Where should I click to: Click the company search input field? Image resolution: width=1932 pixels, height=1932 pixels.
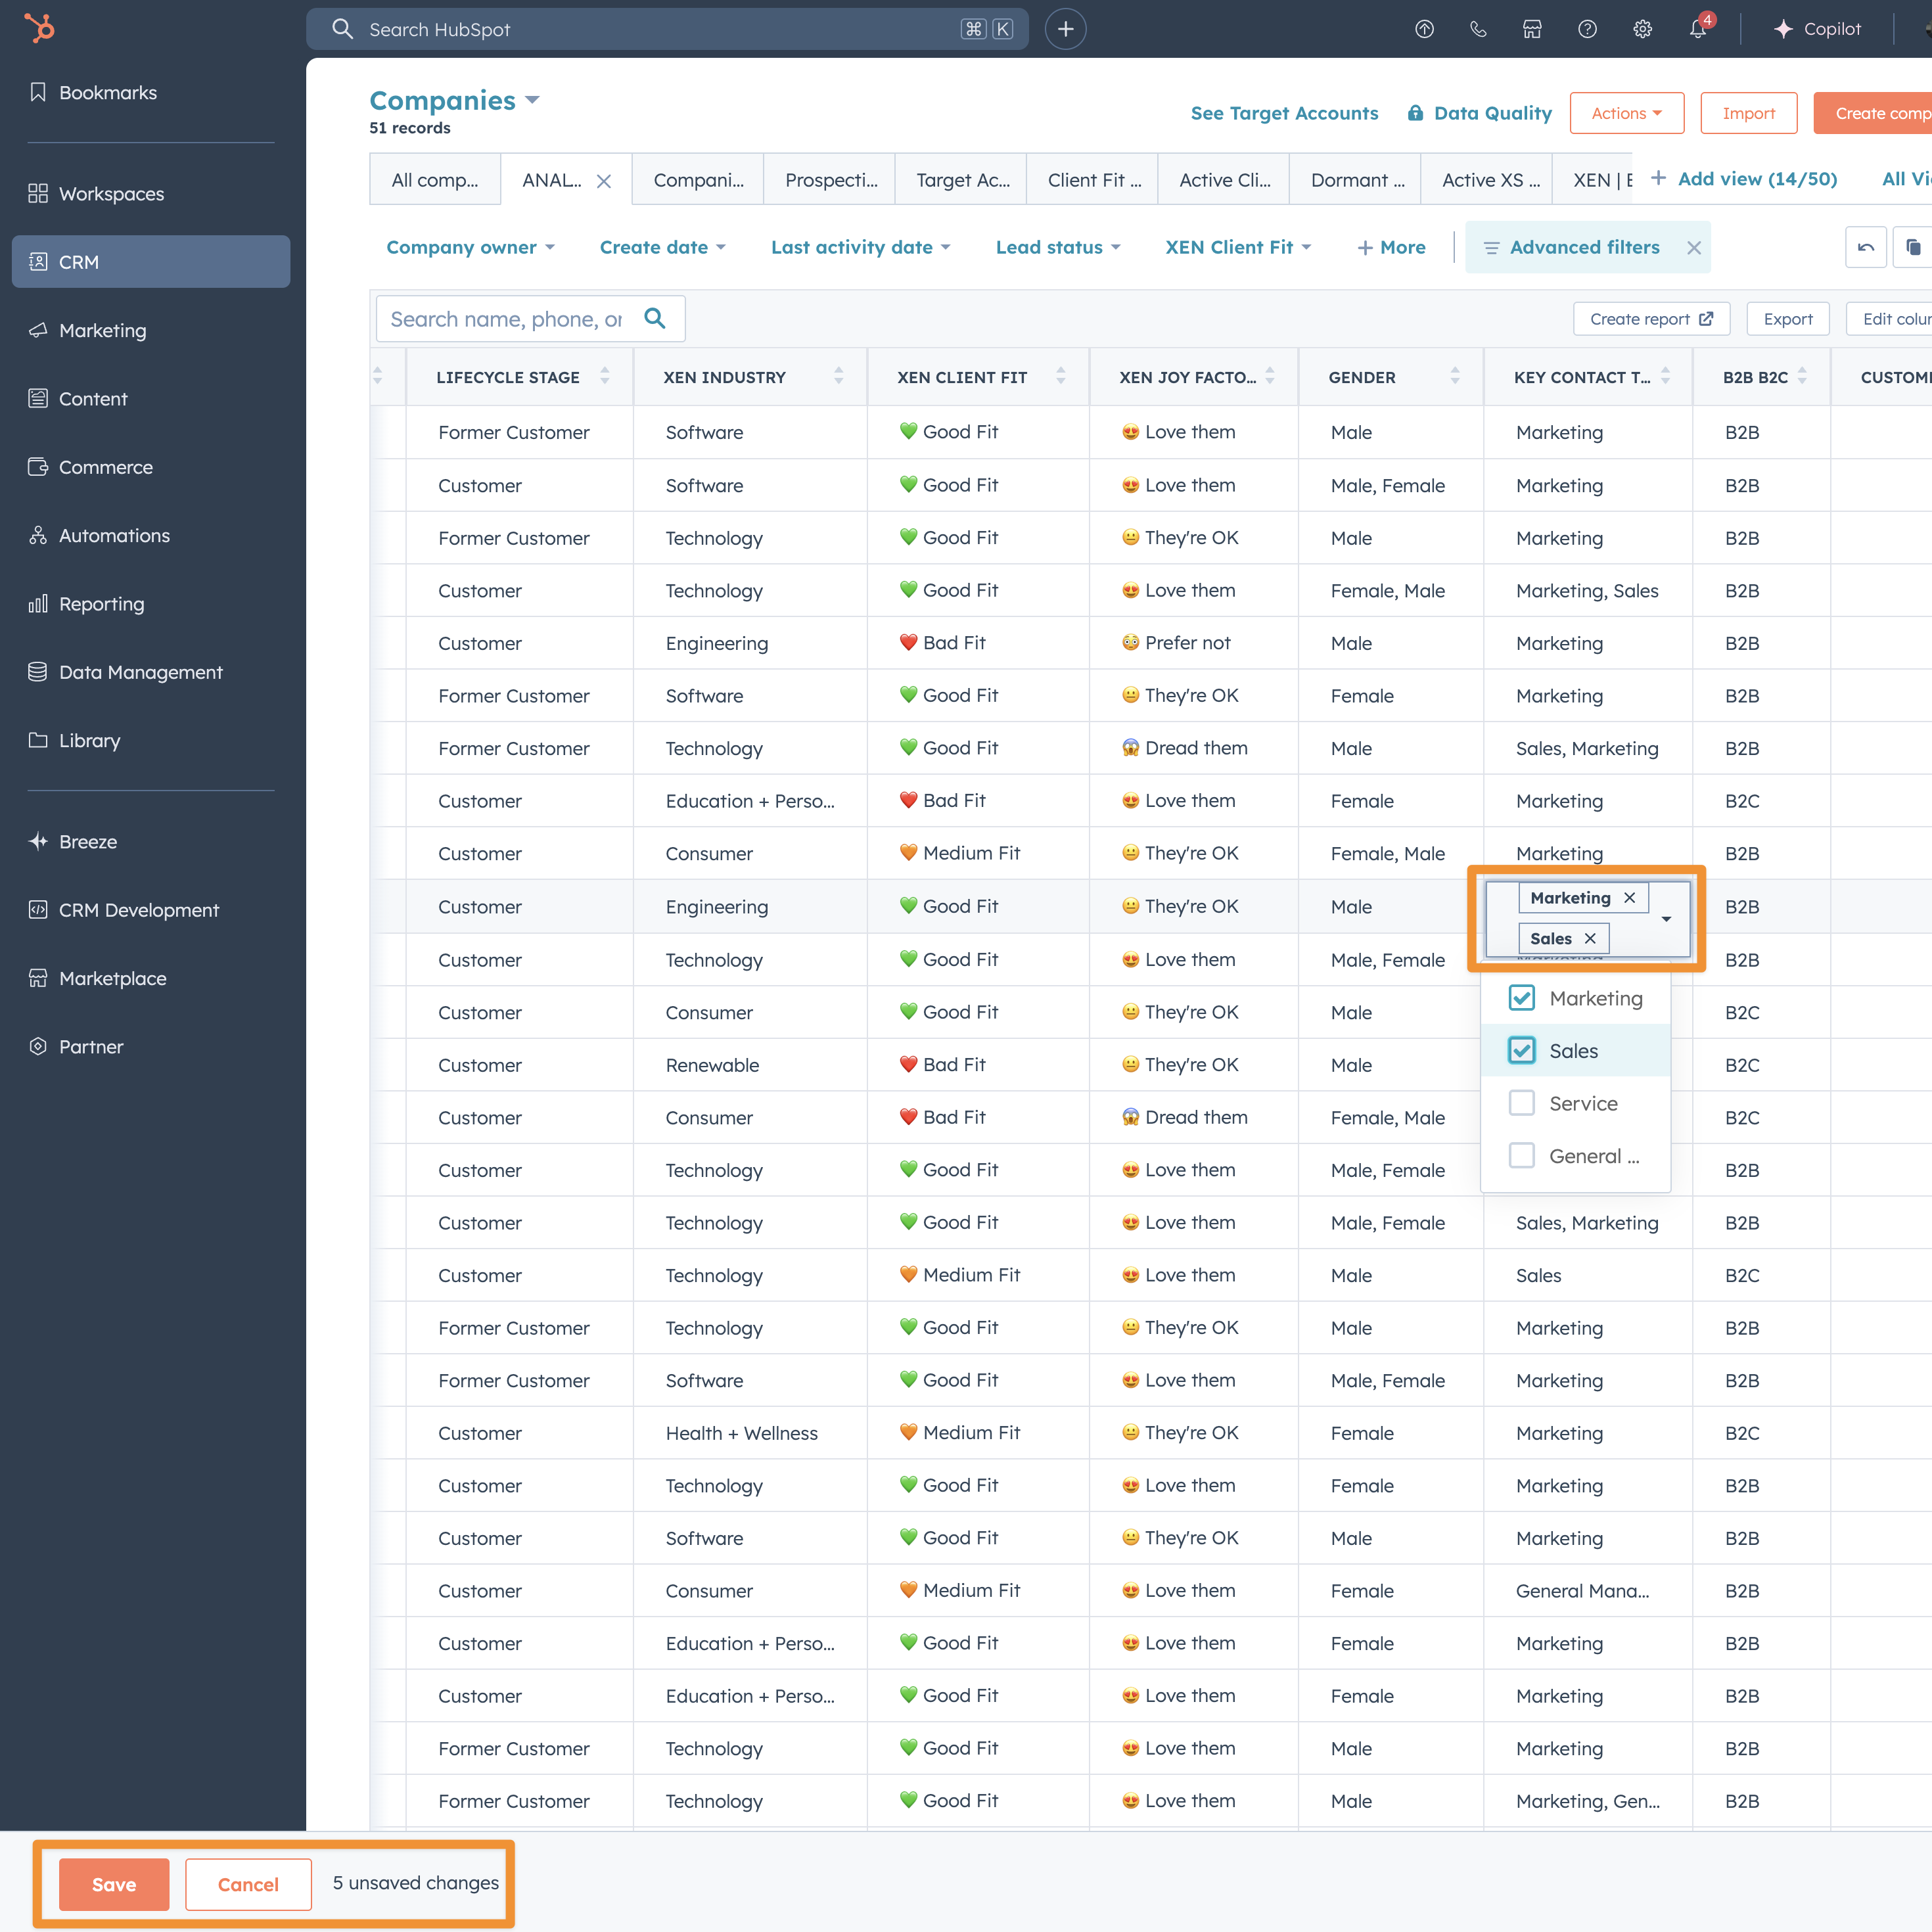click(507, 319)
